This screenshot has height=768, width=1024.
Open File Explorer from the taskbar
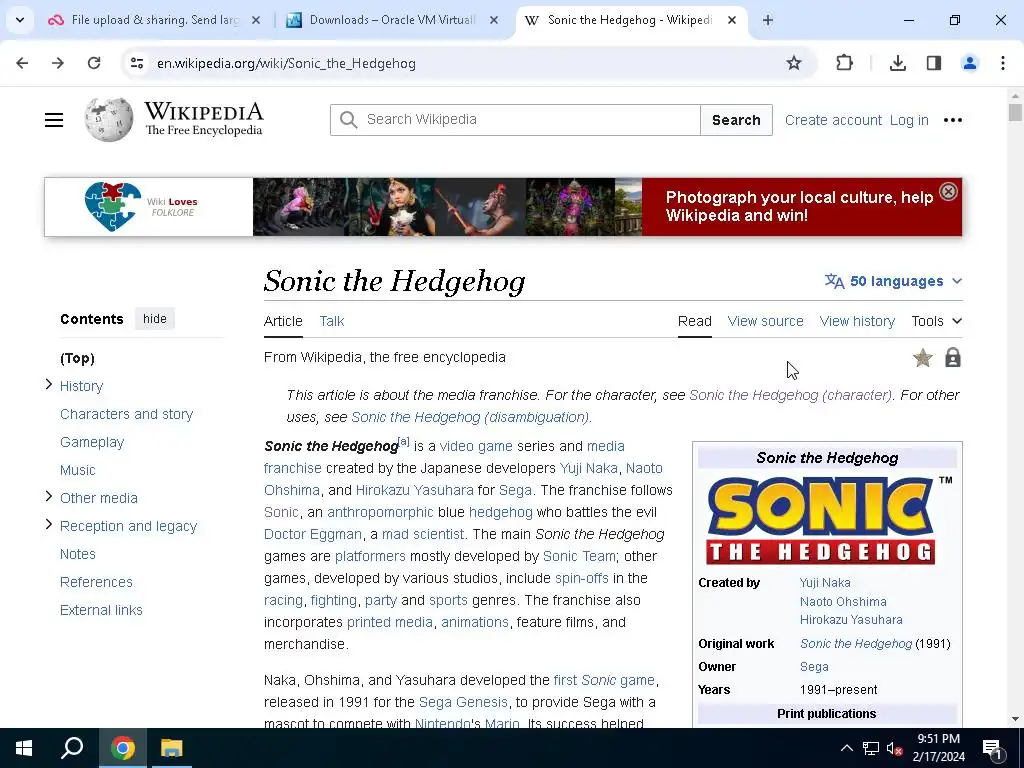172,748
